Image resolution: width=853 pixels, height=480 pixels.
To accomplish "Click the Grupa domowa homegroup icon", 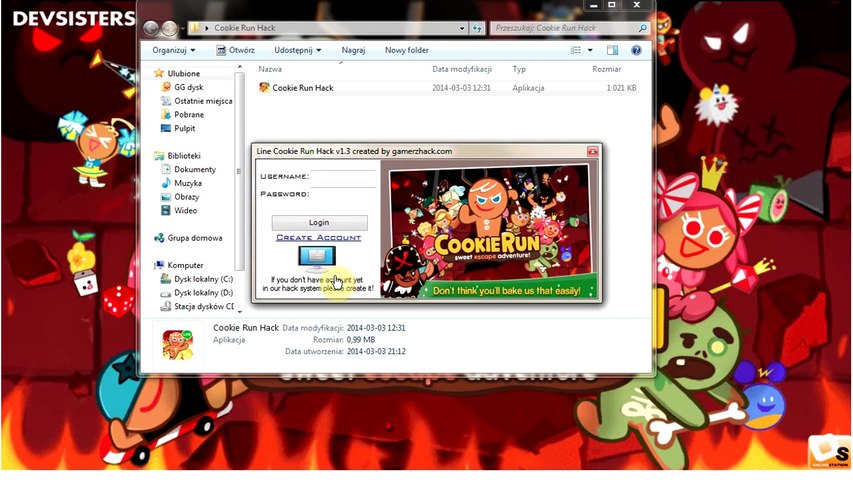I will (x=159, y=238).
